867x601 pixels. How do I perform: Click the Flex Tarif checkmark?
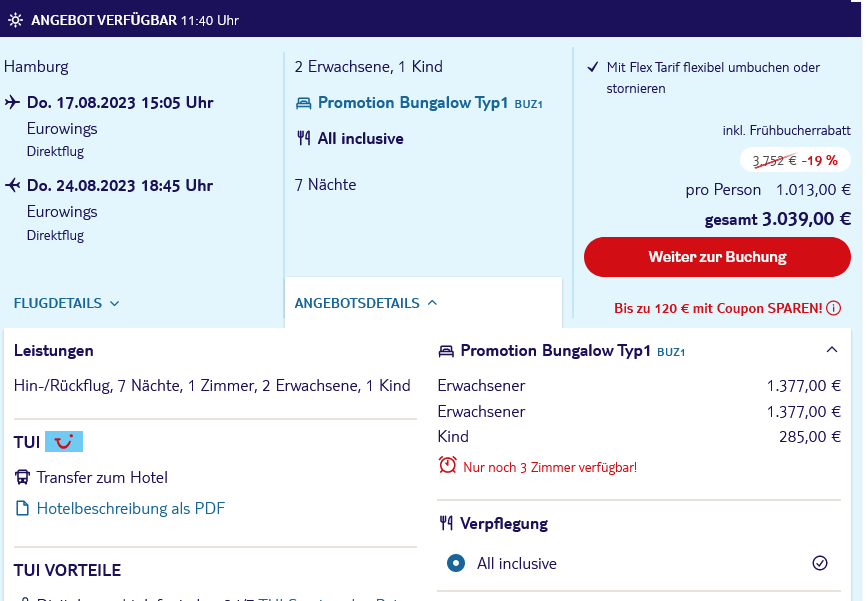[593, 67]
